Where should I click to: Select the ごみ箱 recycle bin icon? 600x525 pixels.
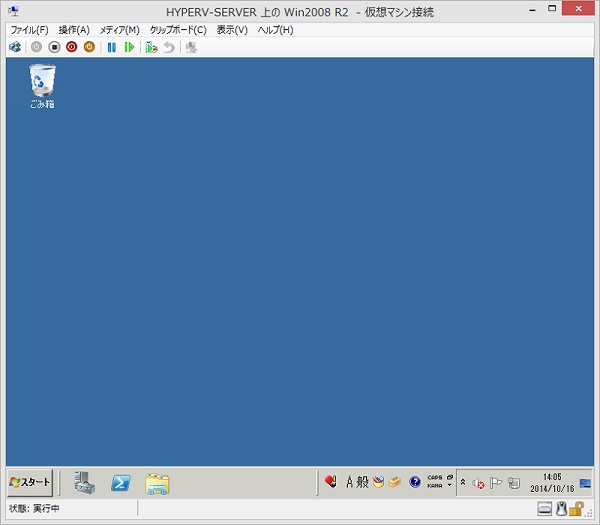[42, 86]
